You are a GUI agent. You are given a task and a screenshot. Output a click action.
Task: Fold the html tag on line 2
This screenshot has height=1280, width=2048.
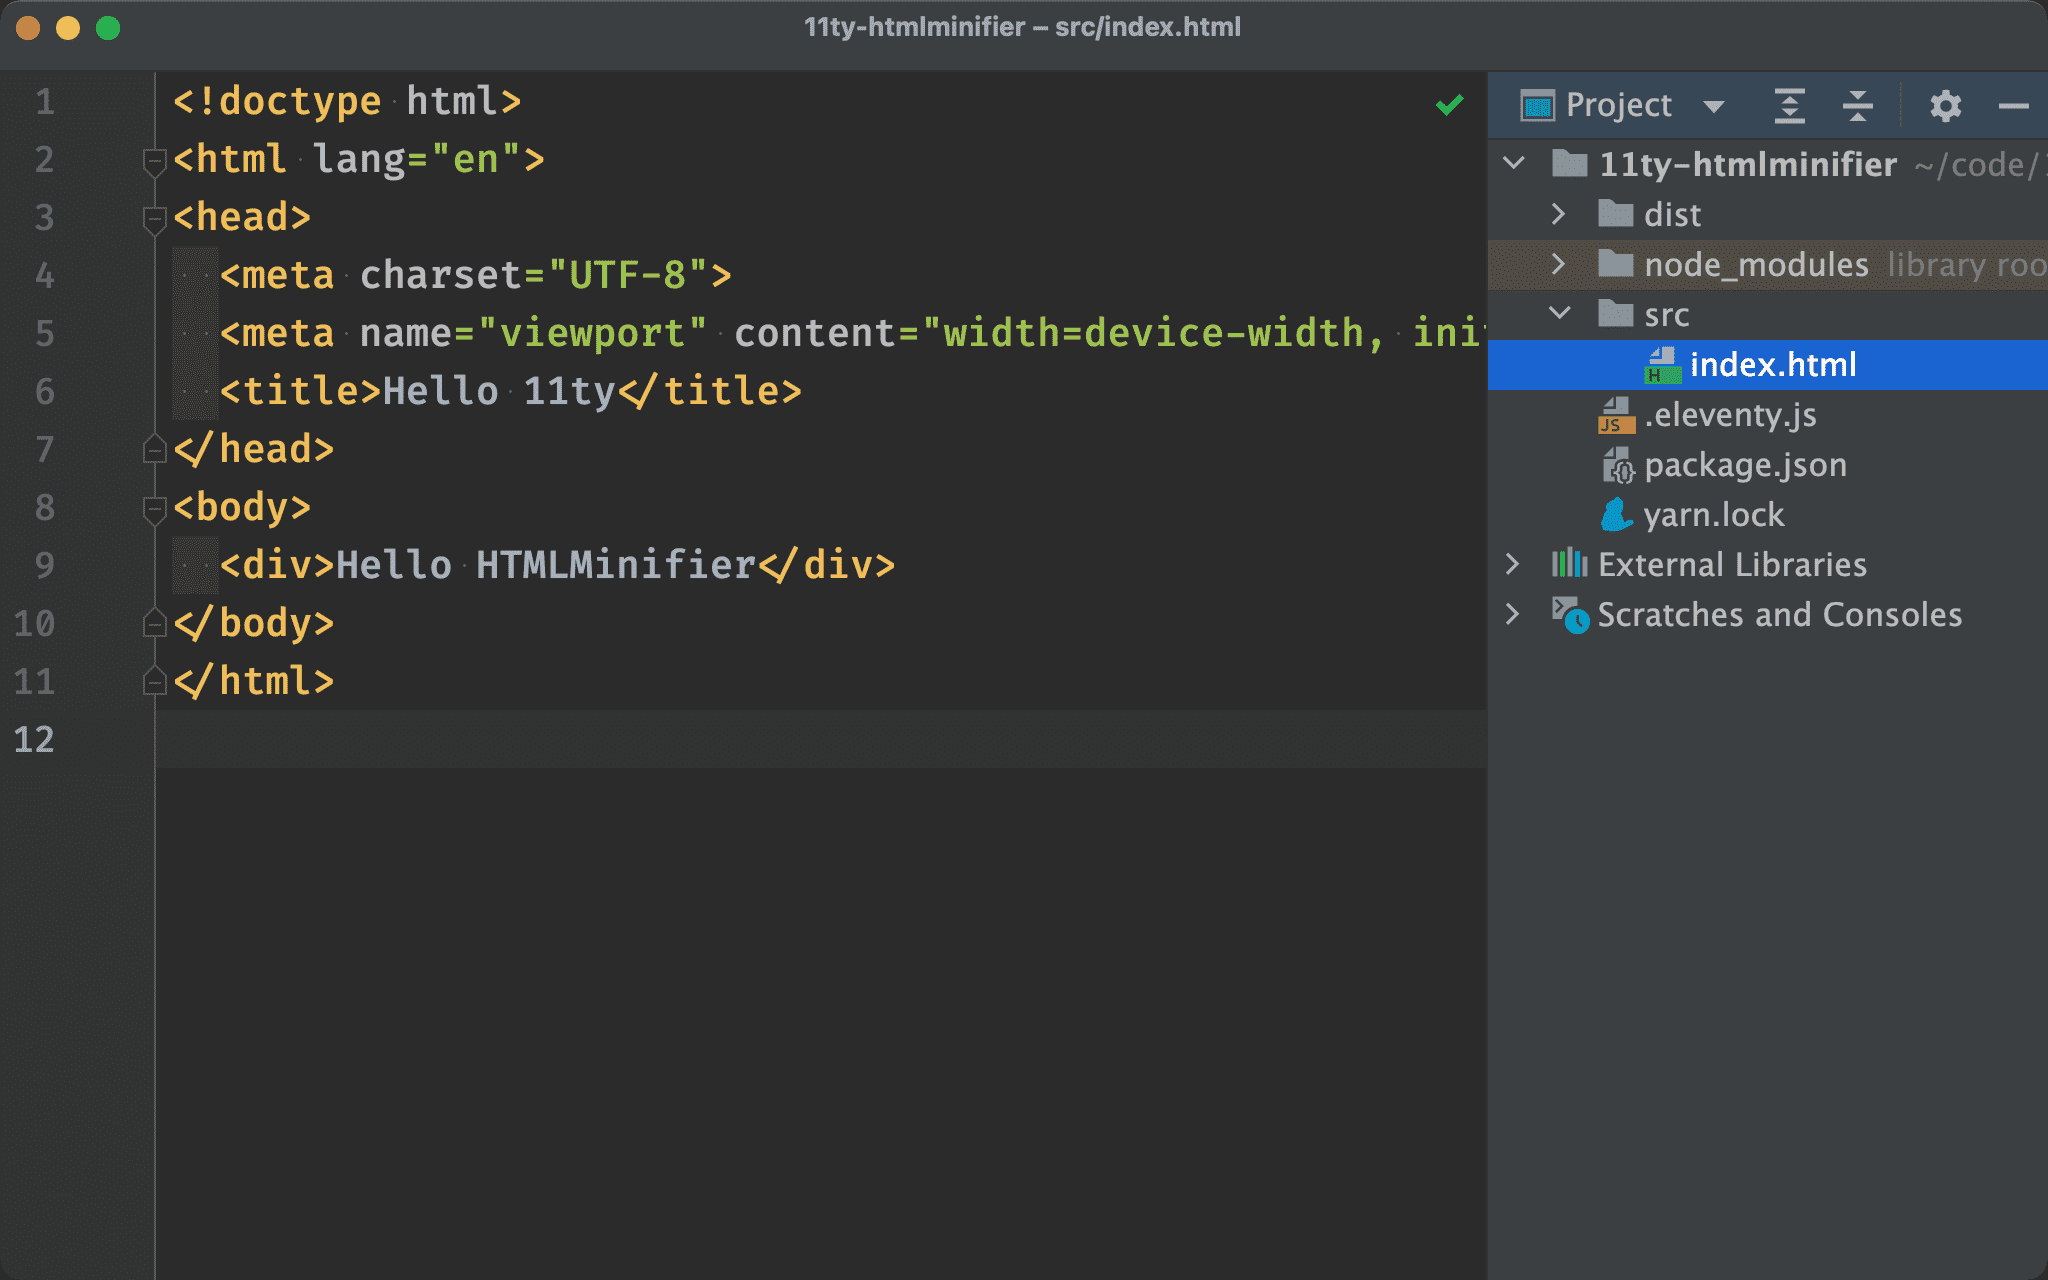pyautogui.click(x=154, y=162)
